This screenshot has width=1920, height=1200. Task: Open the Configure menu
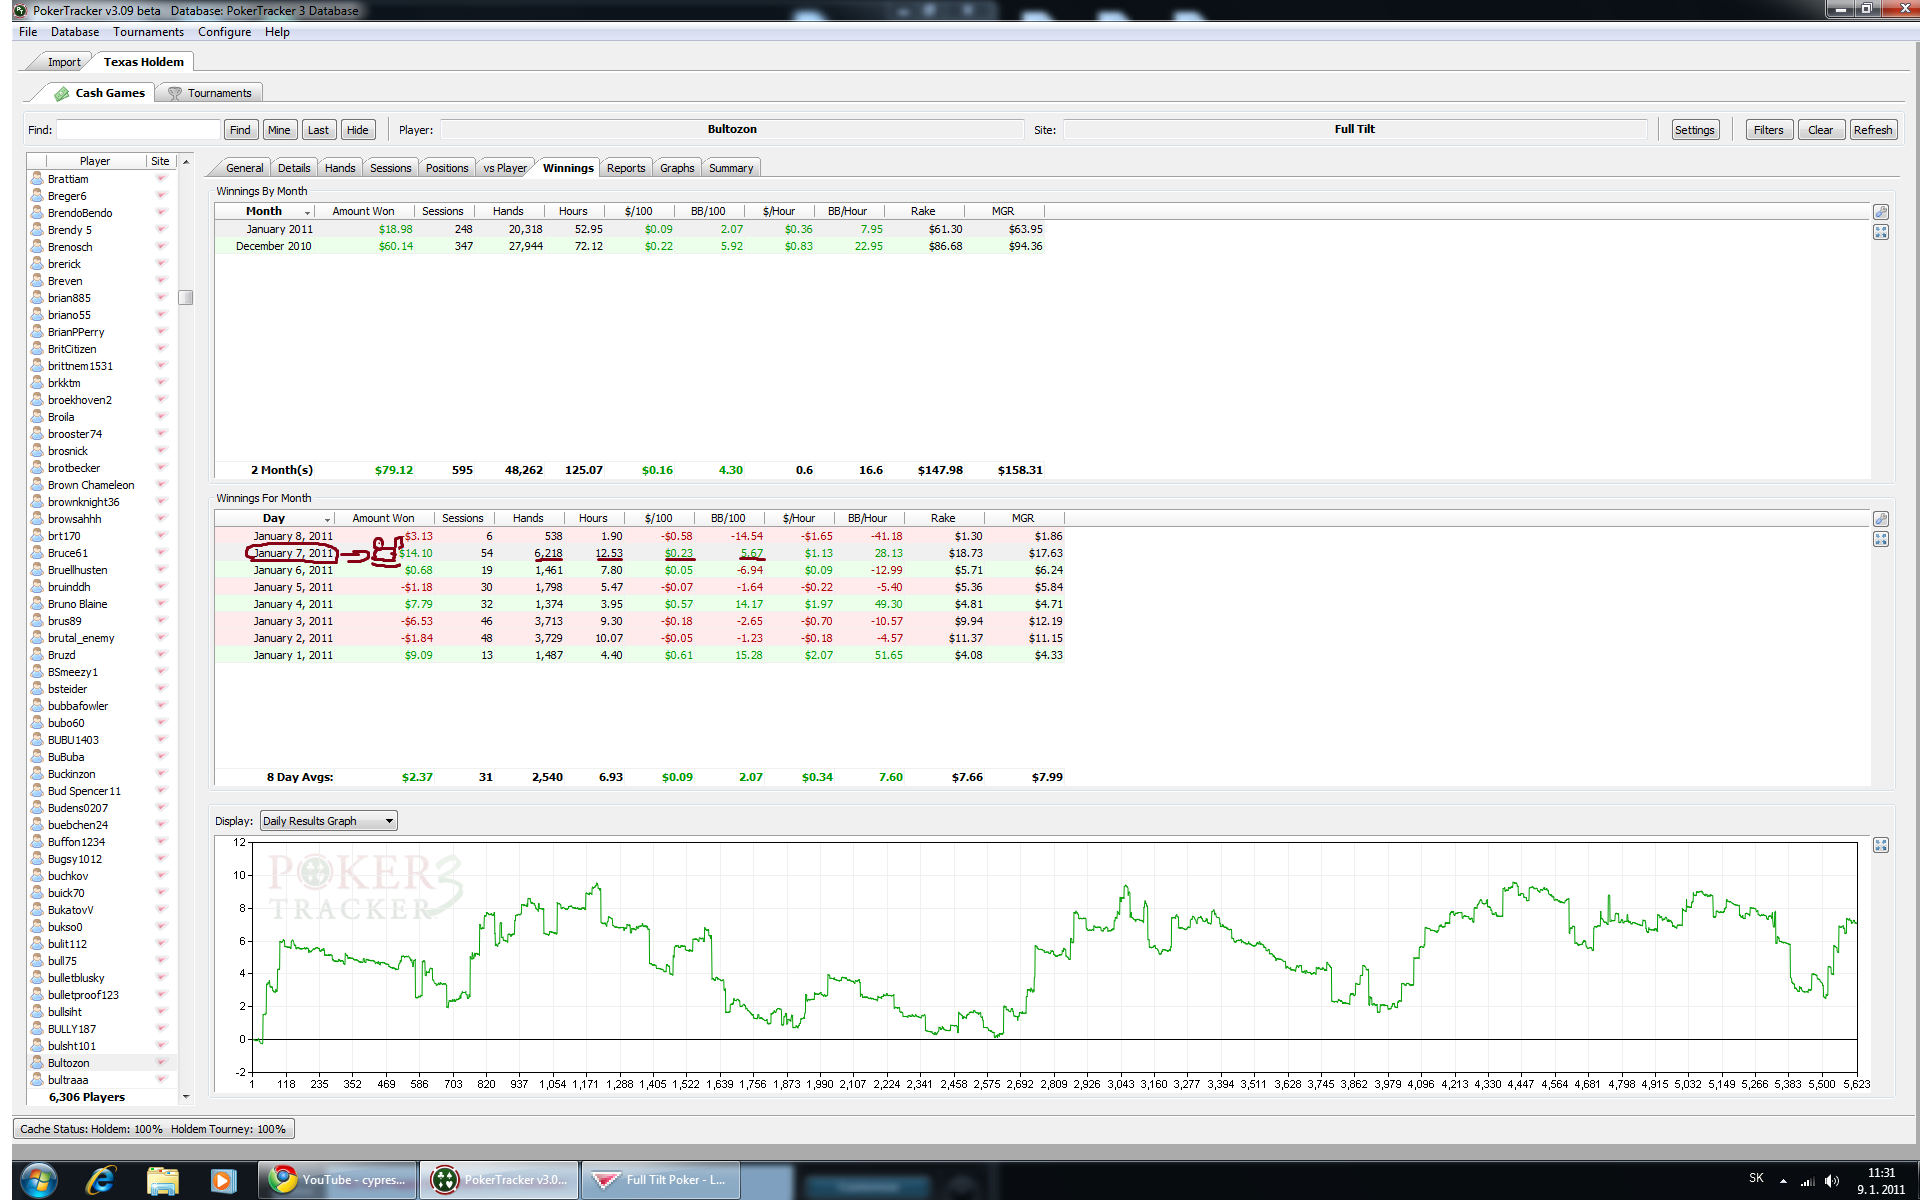point(224,32)
